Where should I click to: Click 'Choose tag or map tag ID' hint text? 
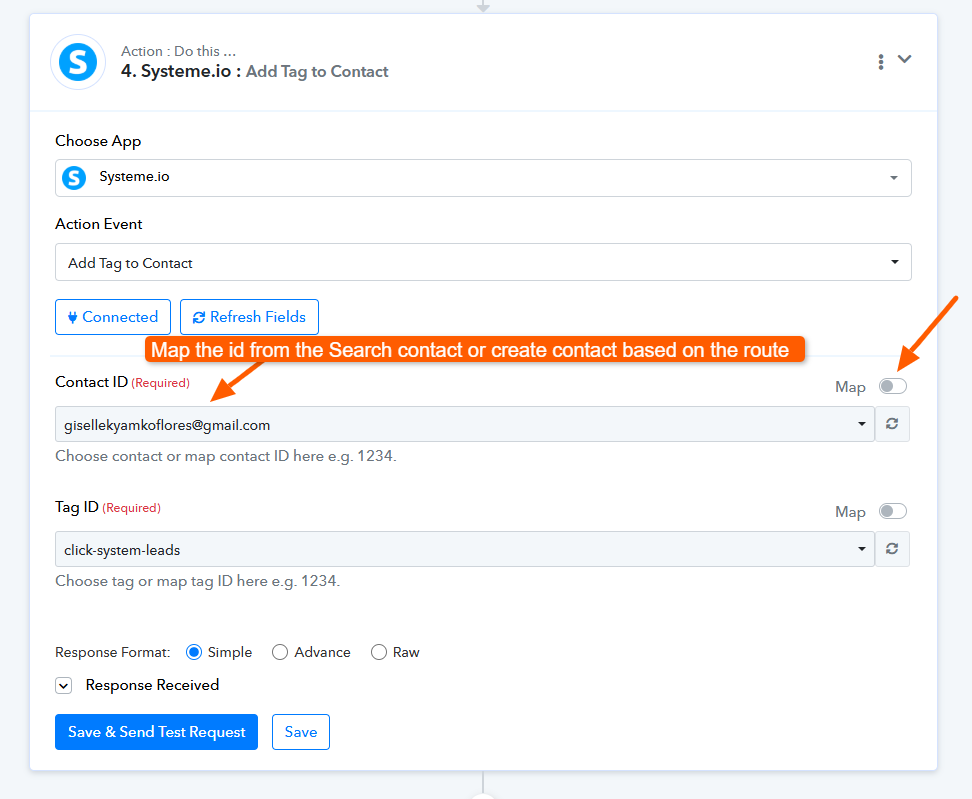[x=198, y=581]
